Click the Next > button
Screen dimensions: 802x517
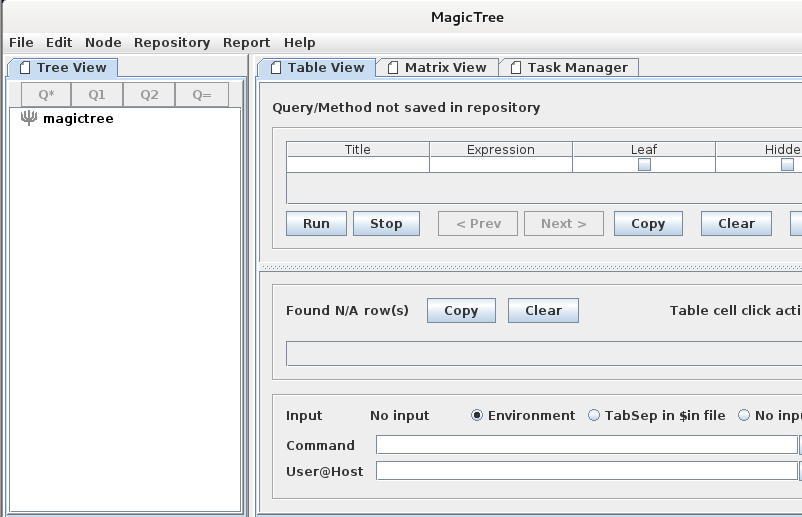coord(564,223)
